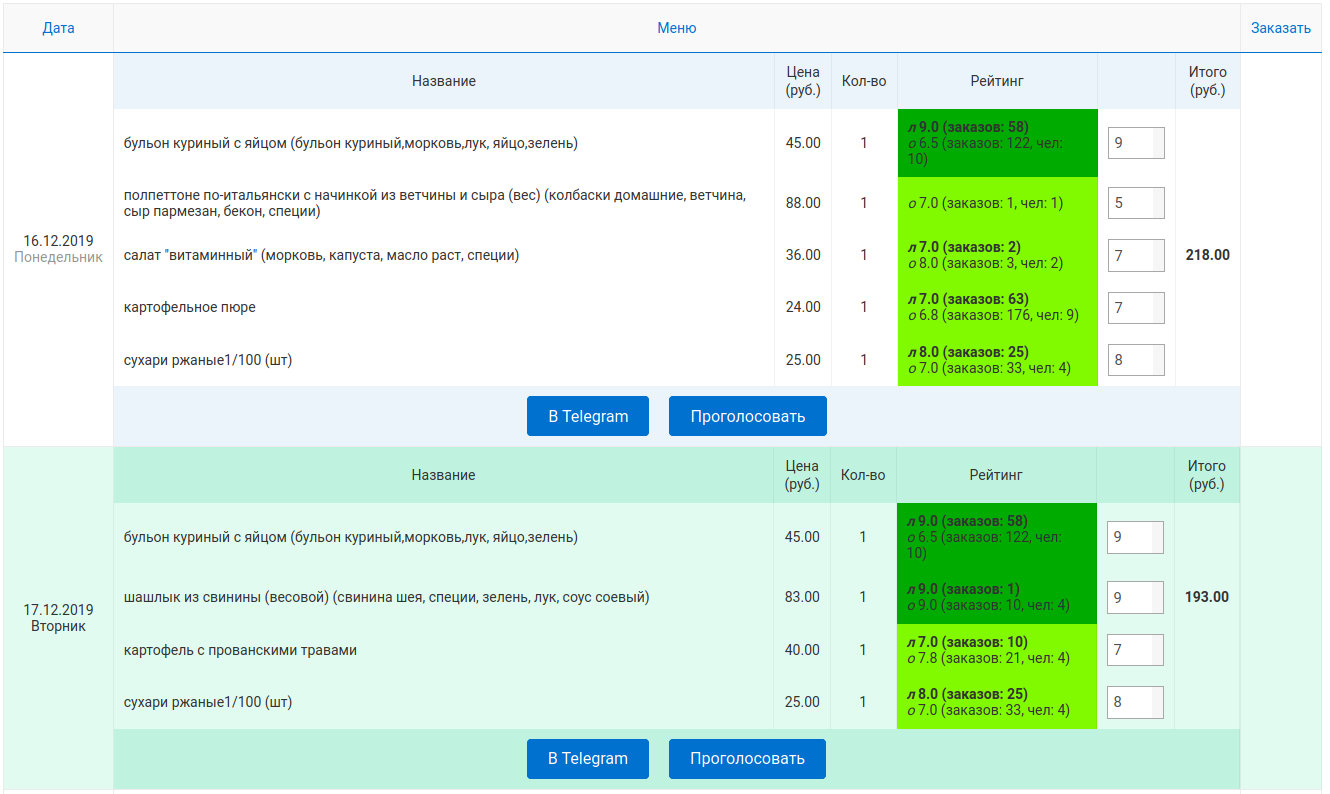Click Monday's total 218.00

pyautogui.click(x=1208, y=255)
